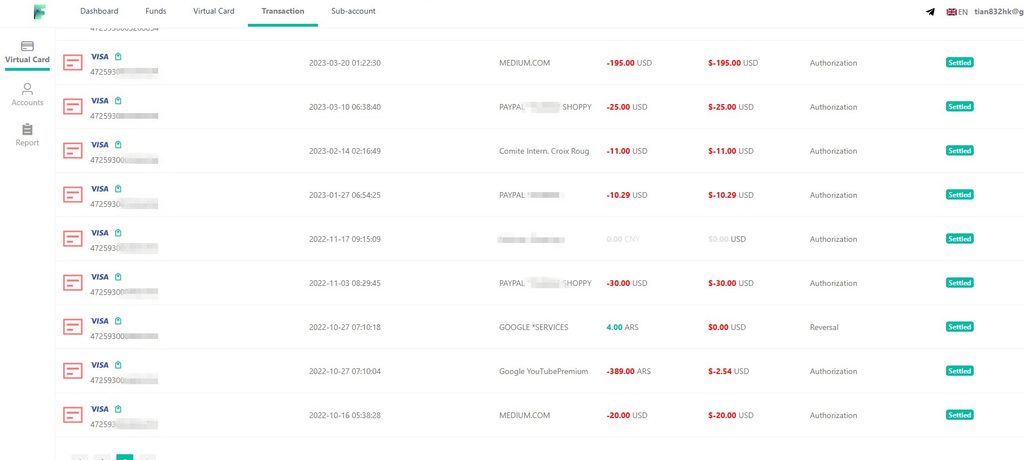Click the green app logo in the header
This screenshot has width=1024, height=460.
point(40,11)
